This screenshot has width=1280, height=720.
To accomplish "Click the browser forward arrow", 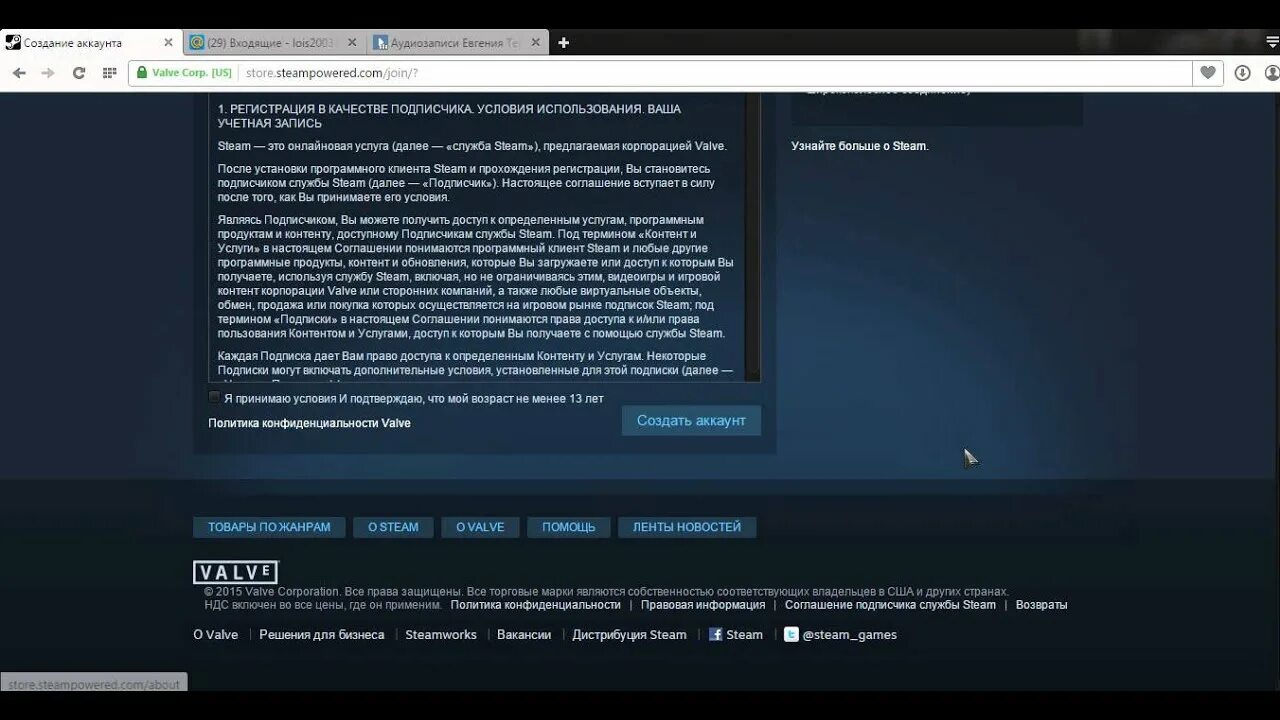I will [48, 73].
